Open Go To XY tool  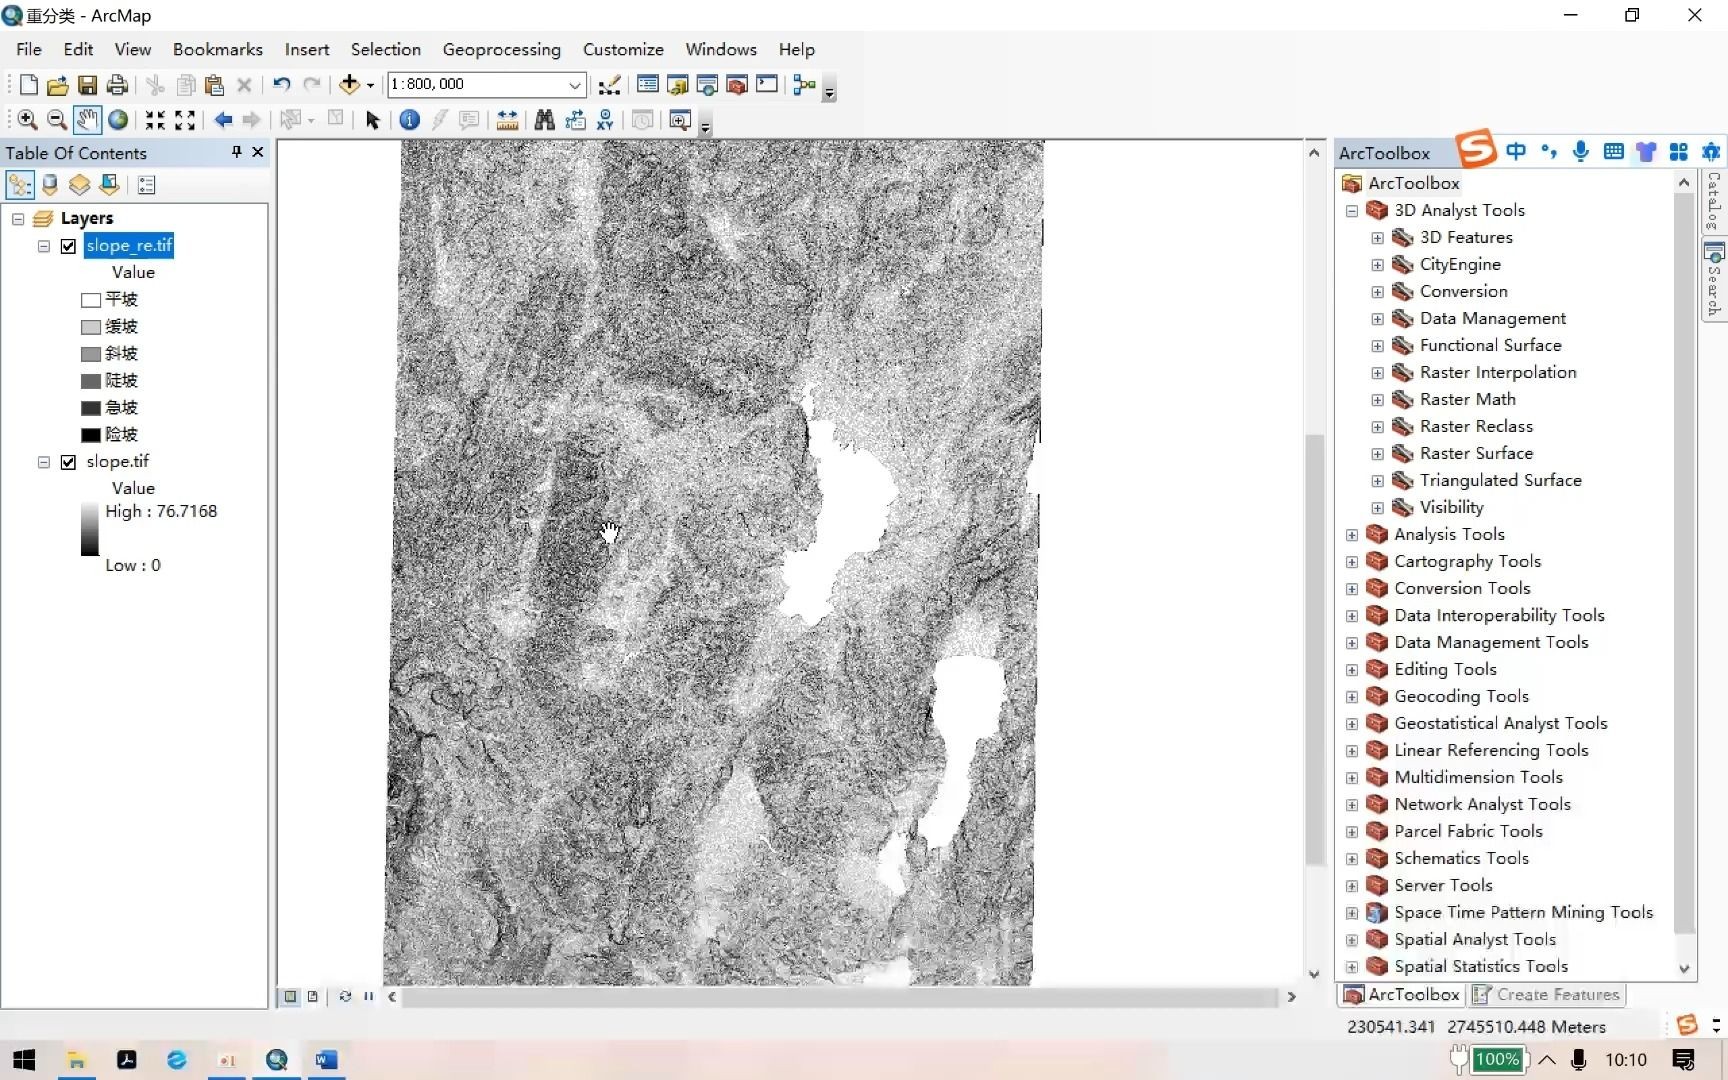605,120
